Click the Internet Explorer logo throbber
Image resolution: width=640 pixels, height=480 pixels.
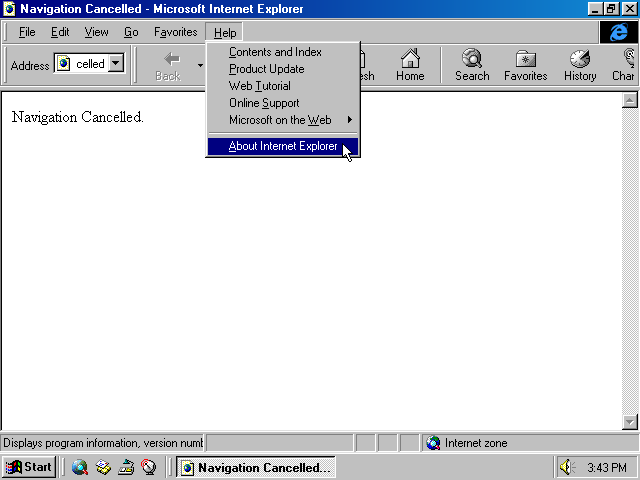618,32
